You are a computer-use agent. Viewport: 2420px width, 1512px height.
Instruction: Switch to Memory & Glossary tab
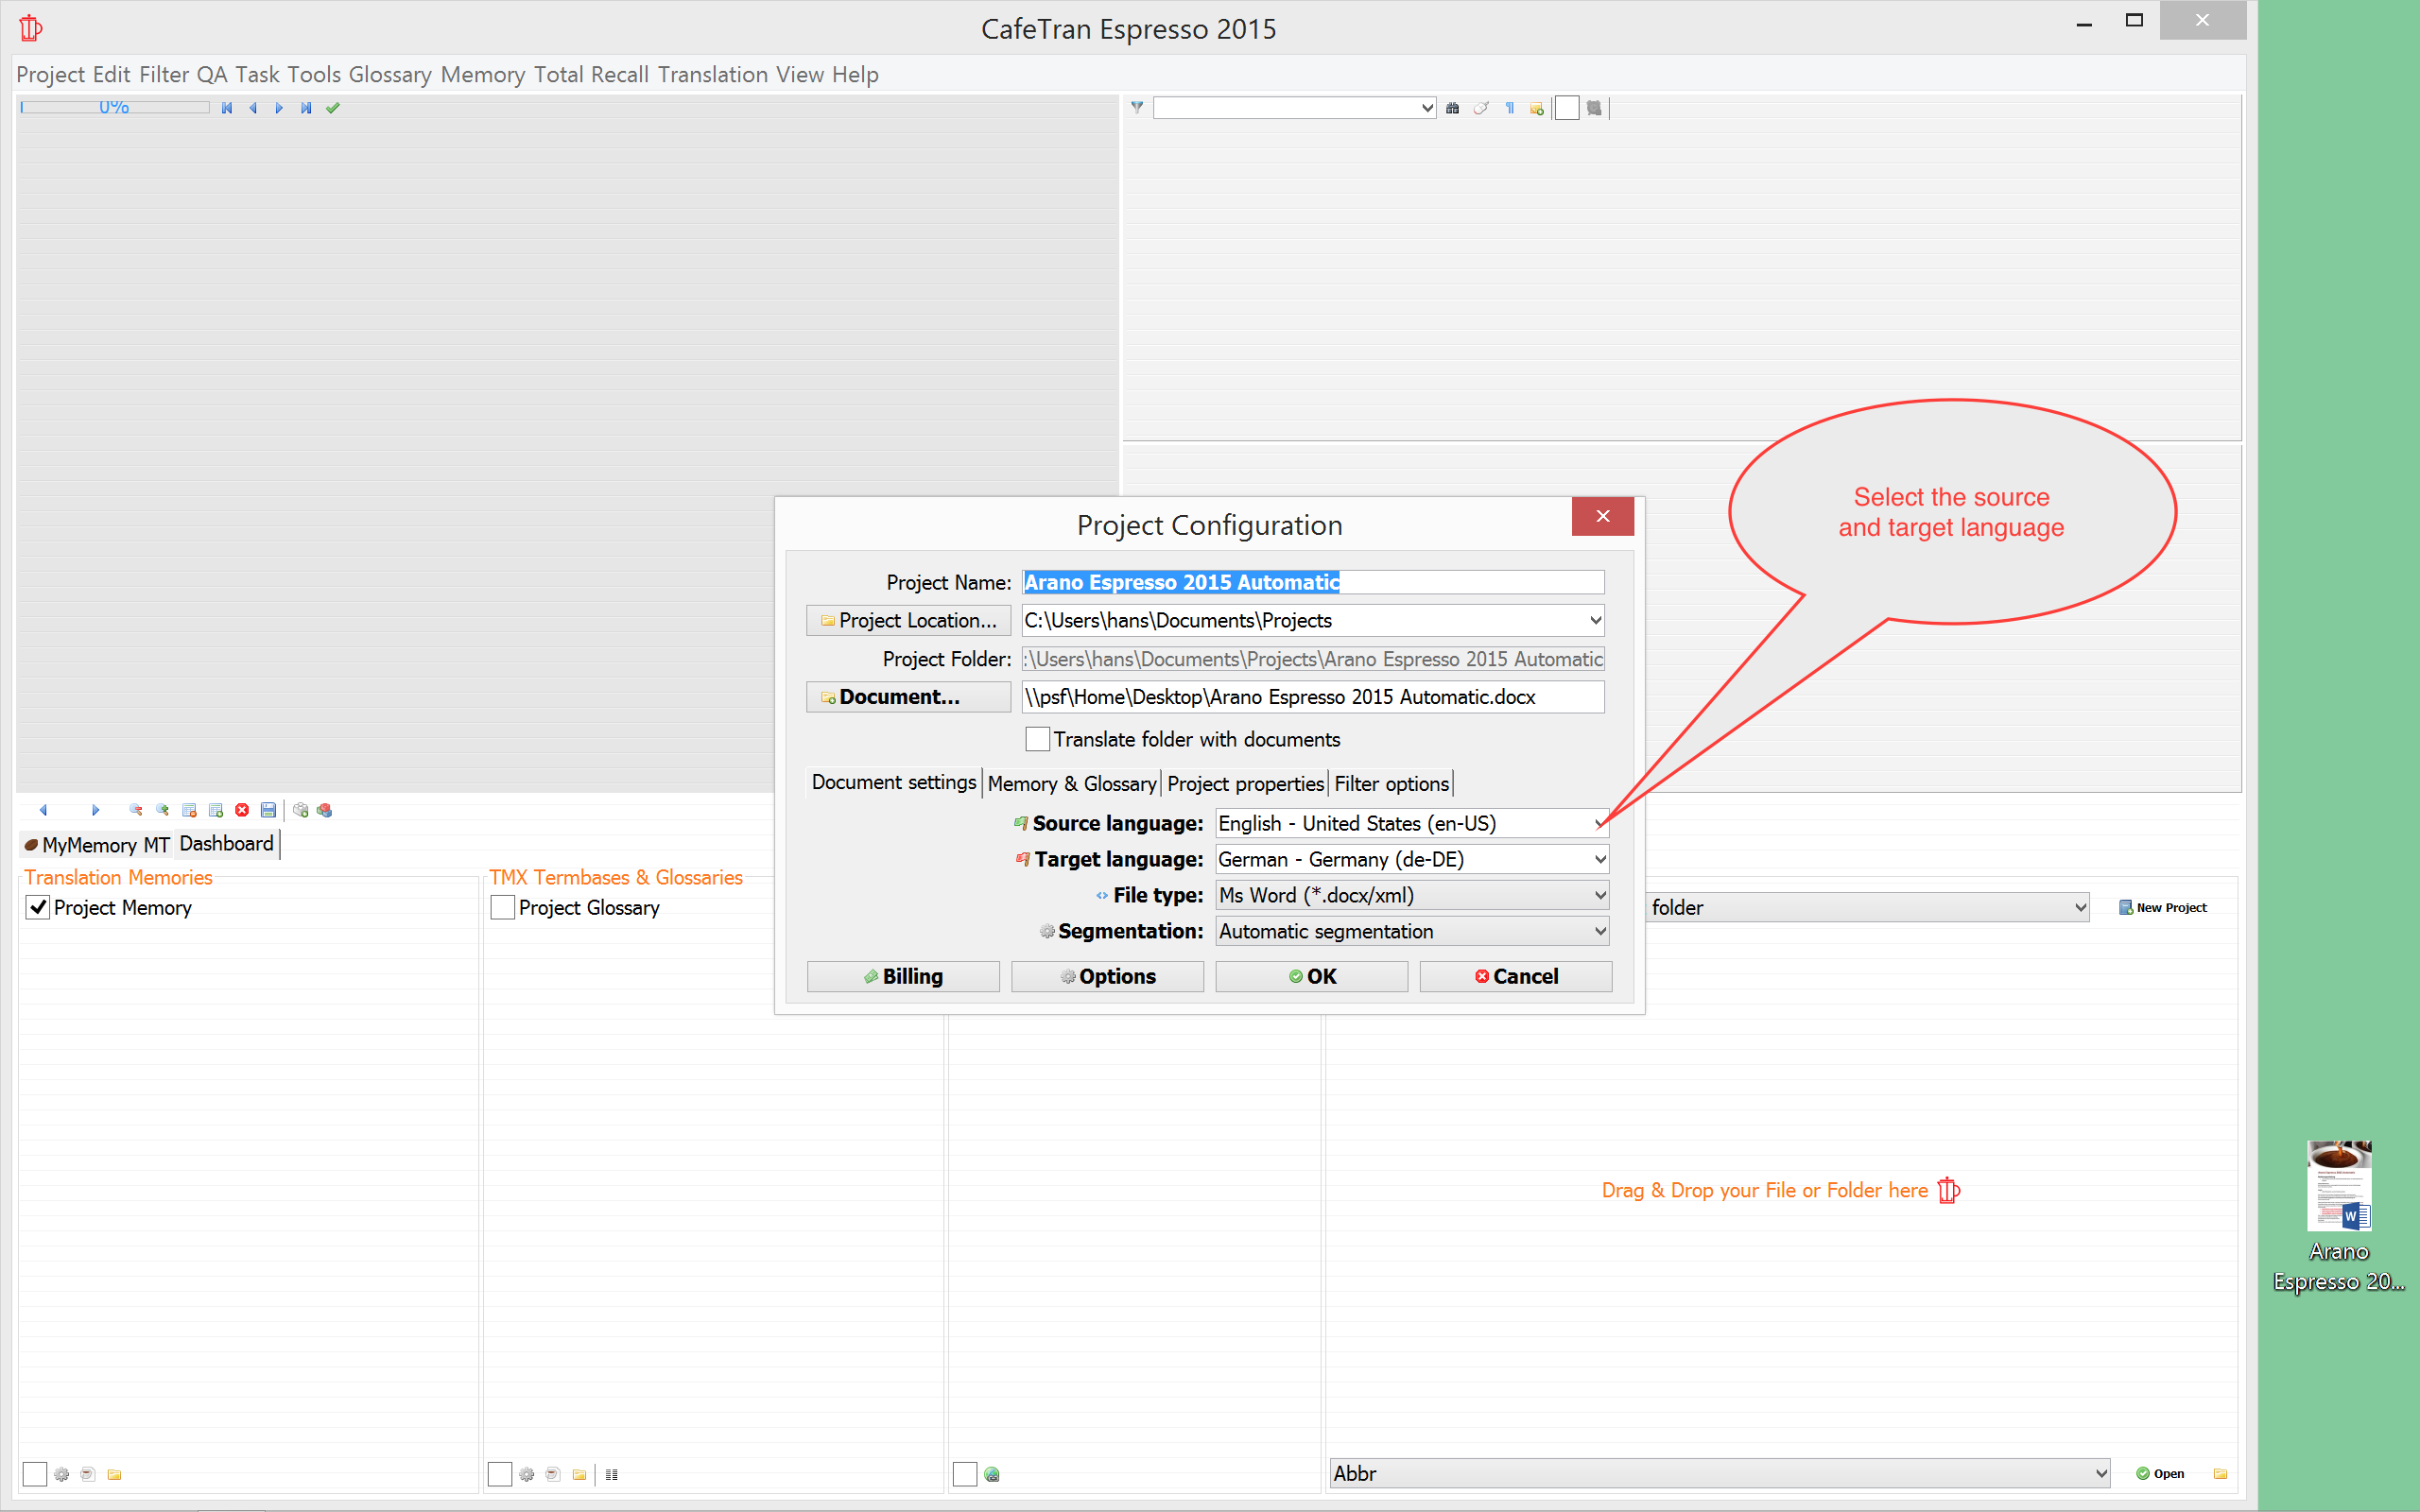click(x=1071, y=784)
